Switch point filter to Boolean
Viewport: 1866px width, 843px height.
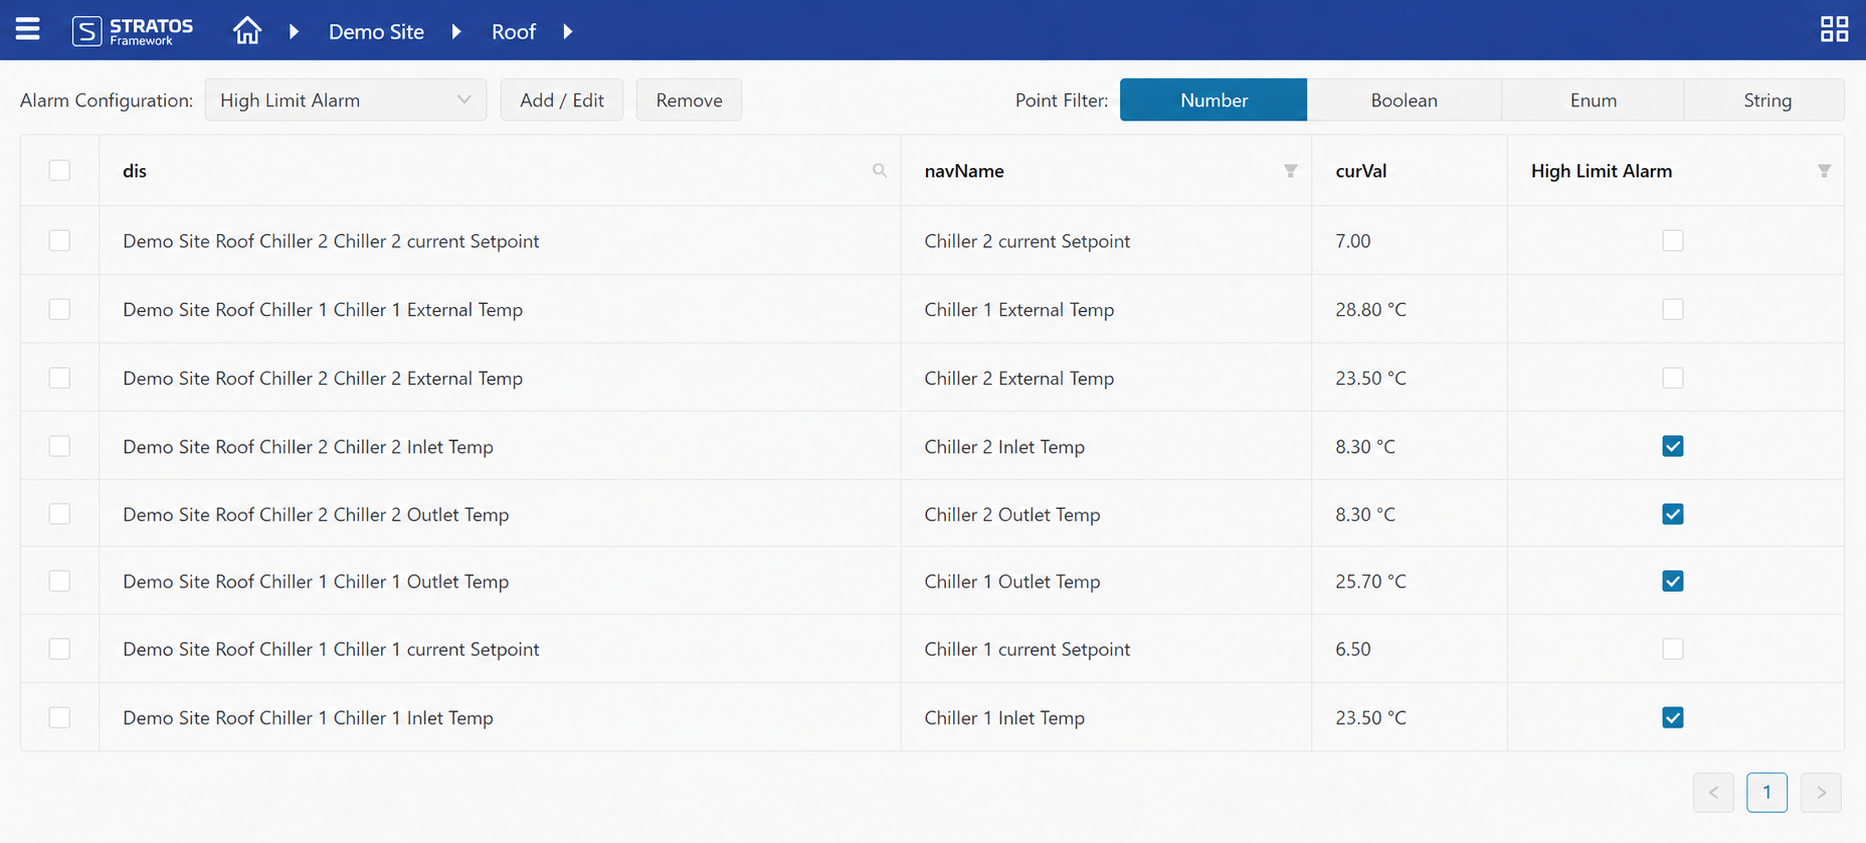1404,100
